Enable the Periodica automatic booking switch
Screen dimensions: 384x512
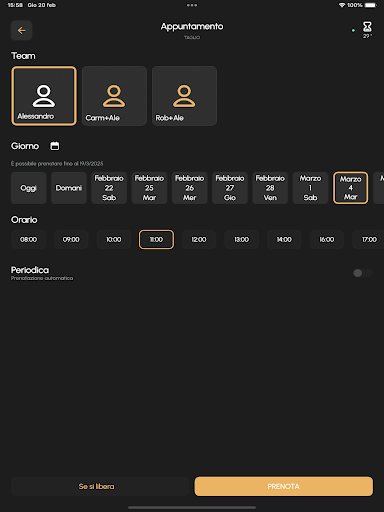click(363, 273)
